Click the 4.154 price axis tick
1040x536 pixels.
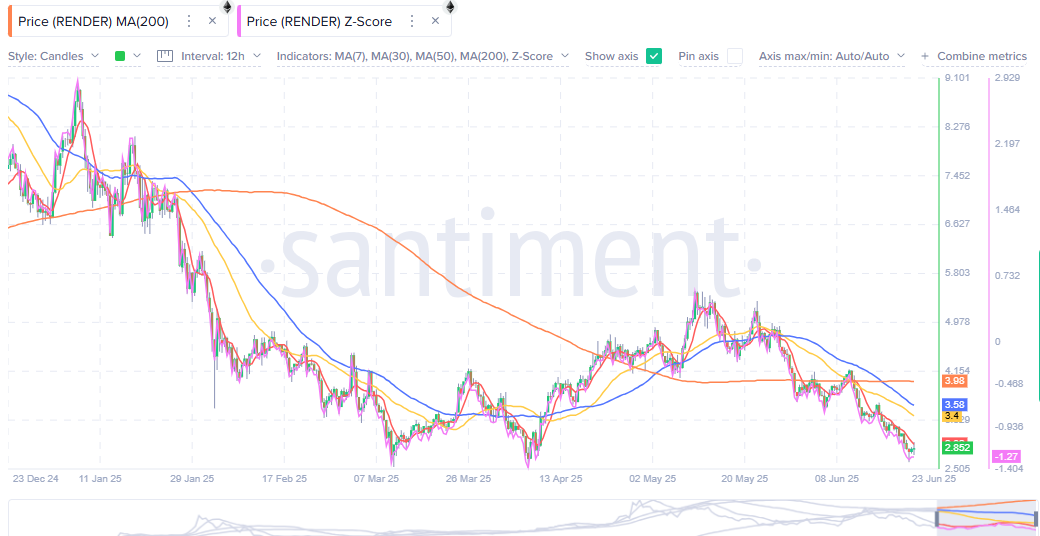coord(956,370)
